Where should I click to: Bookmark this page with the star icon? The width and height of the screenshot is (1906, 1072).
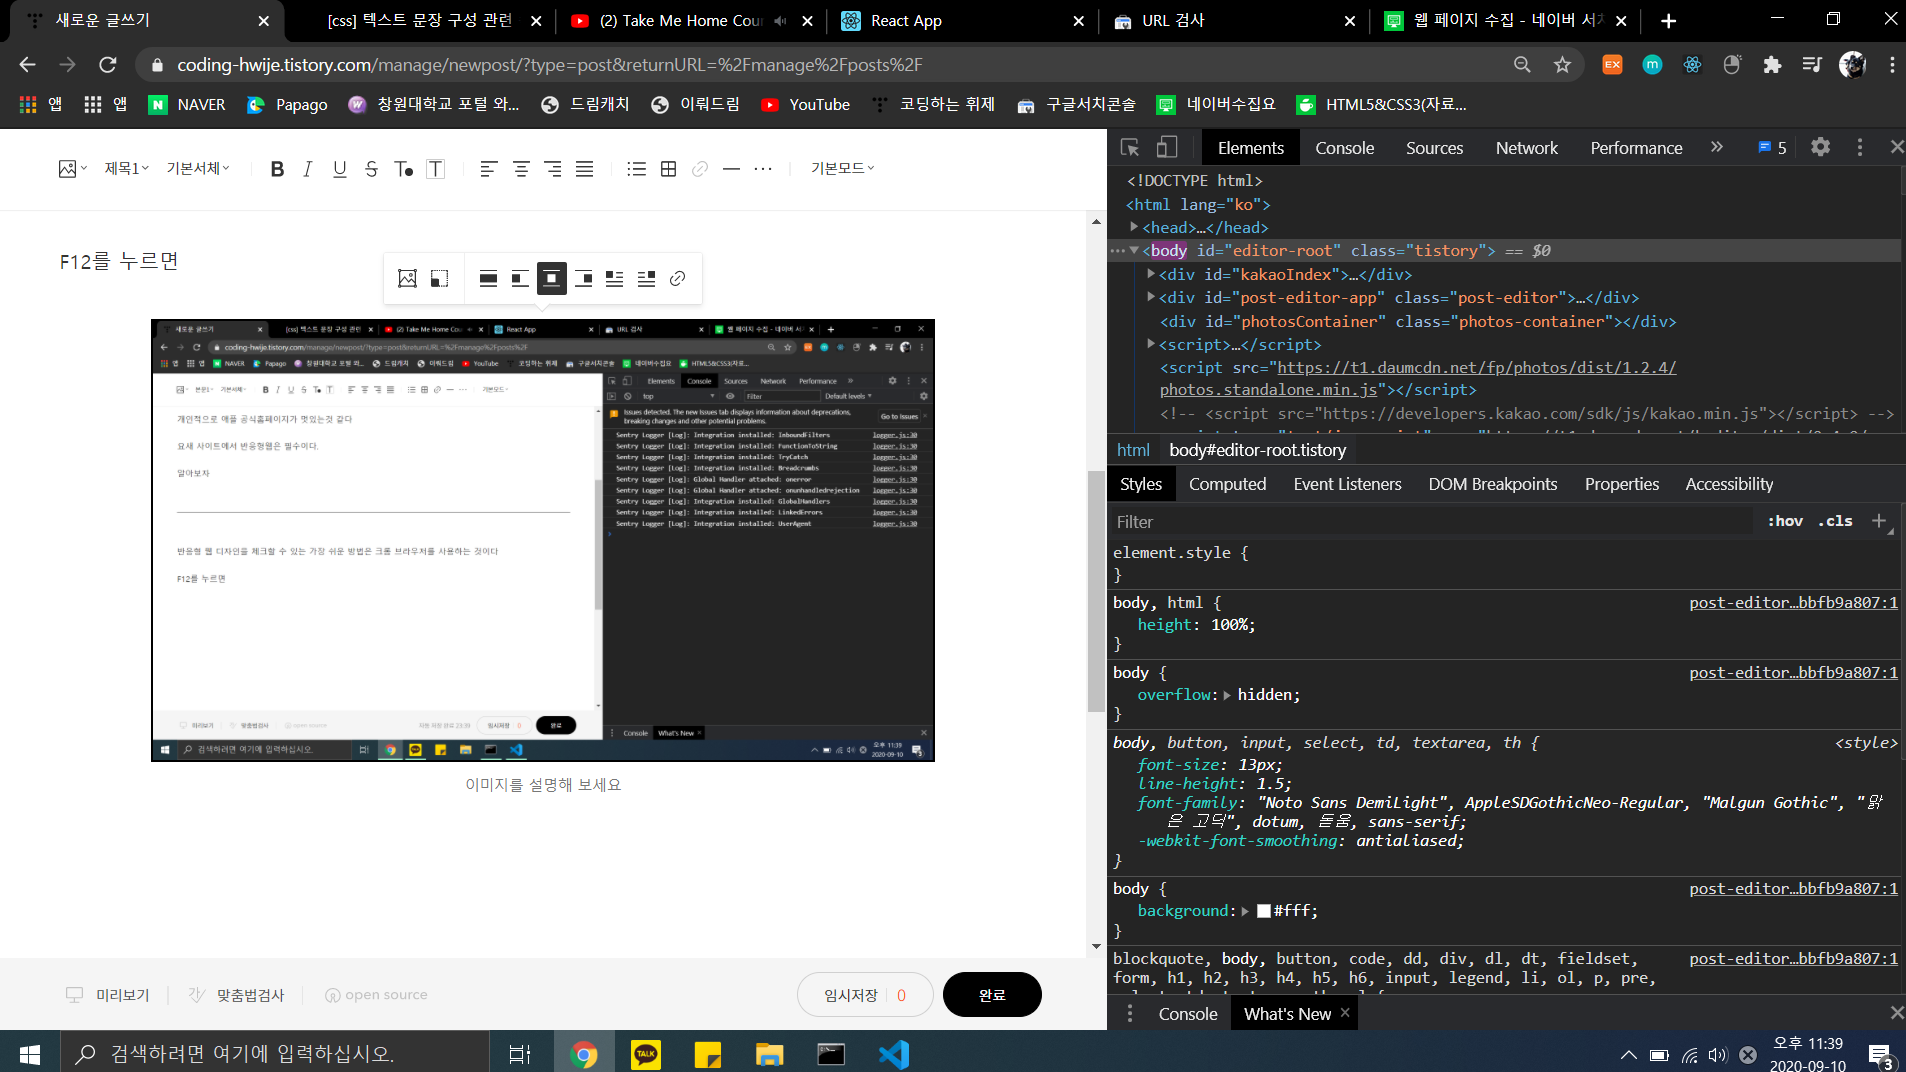(x=1562, y=65)
